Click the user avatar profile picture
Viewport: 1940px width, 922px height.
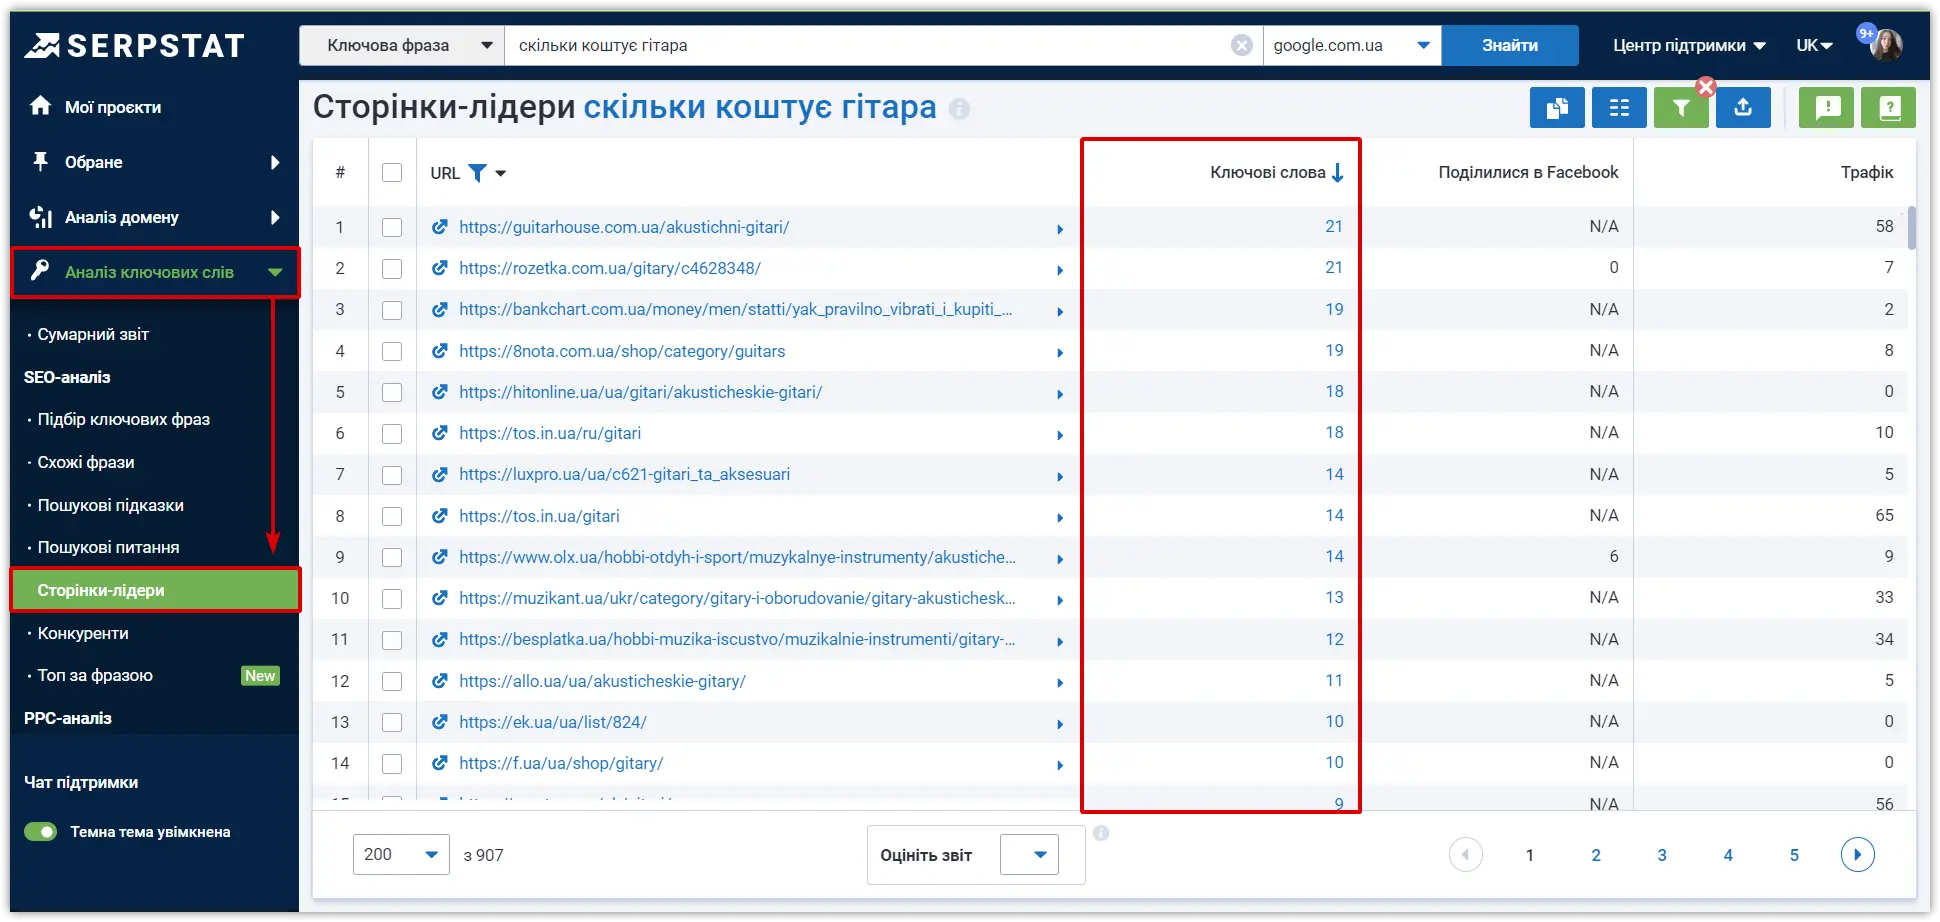point(1886,45)
